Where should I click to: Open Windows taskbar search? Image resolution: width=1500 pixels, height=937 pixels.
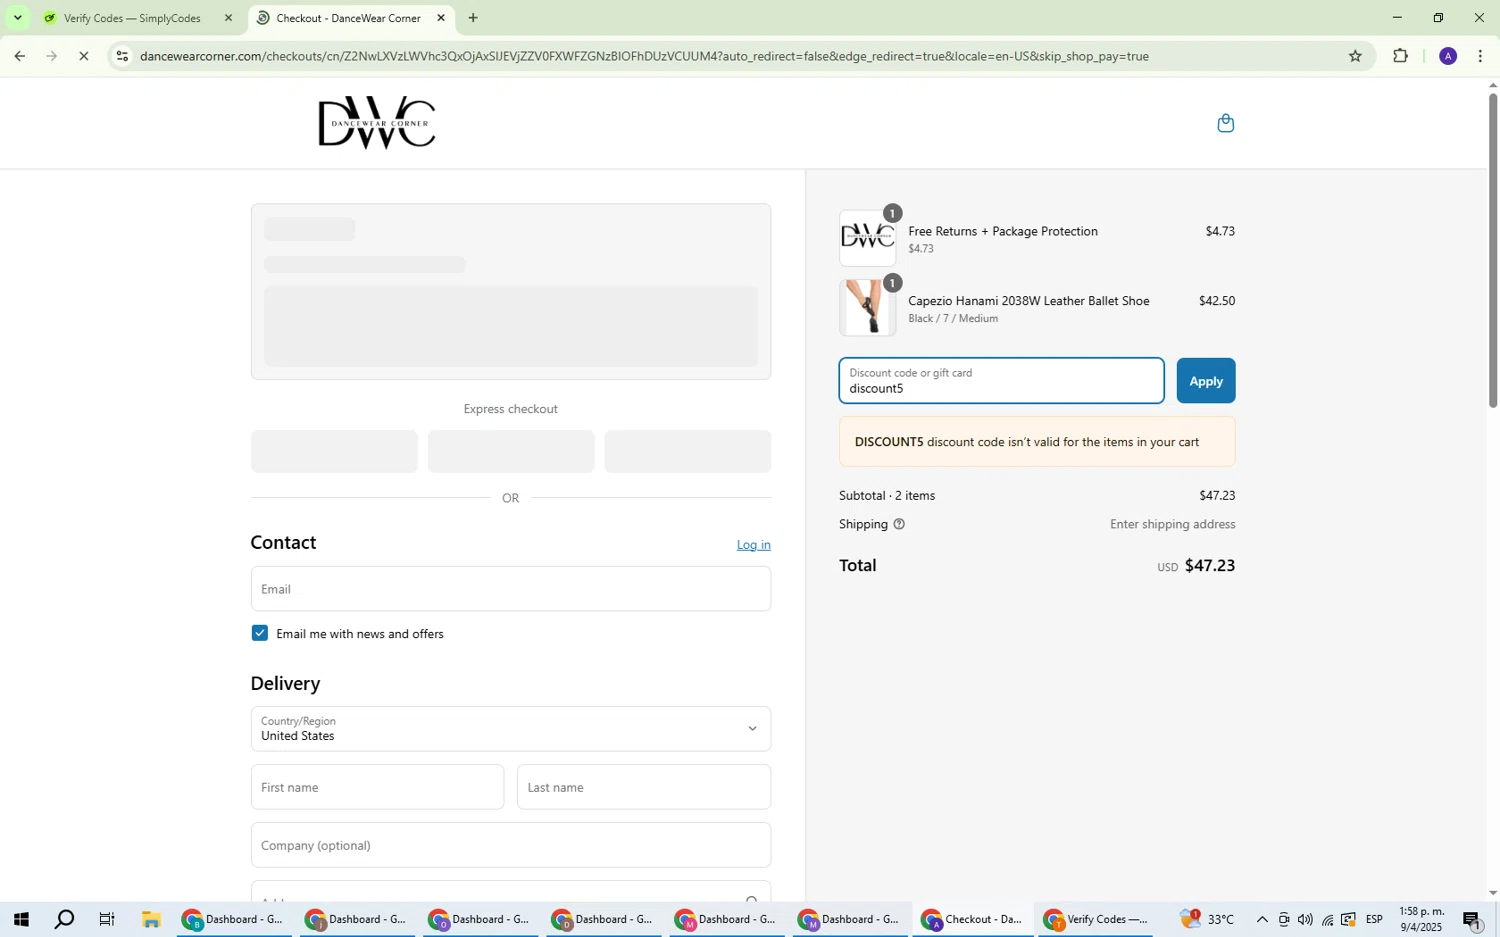pos(64,919)
